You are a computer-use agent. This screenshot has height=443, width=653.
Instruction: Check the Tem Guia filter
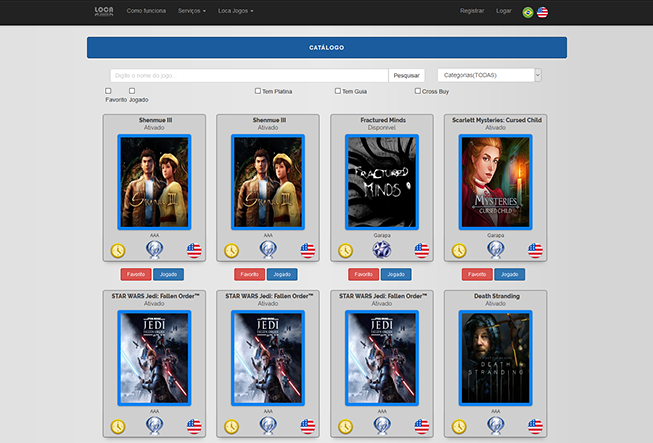[338, 91]
